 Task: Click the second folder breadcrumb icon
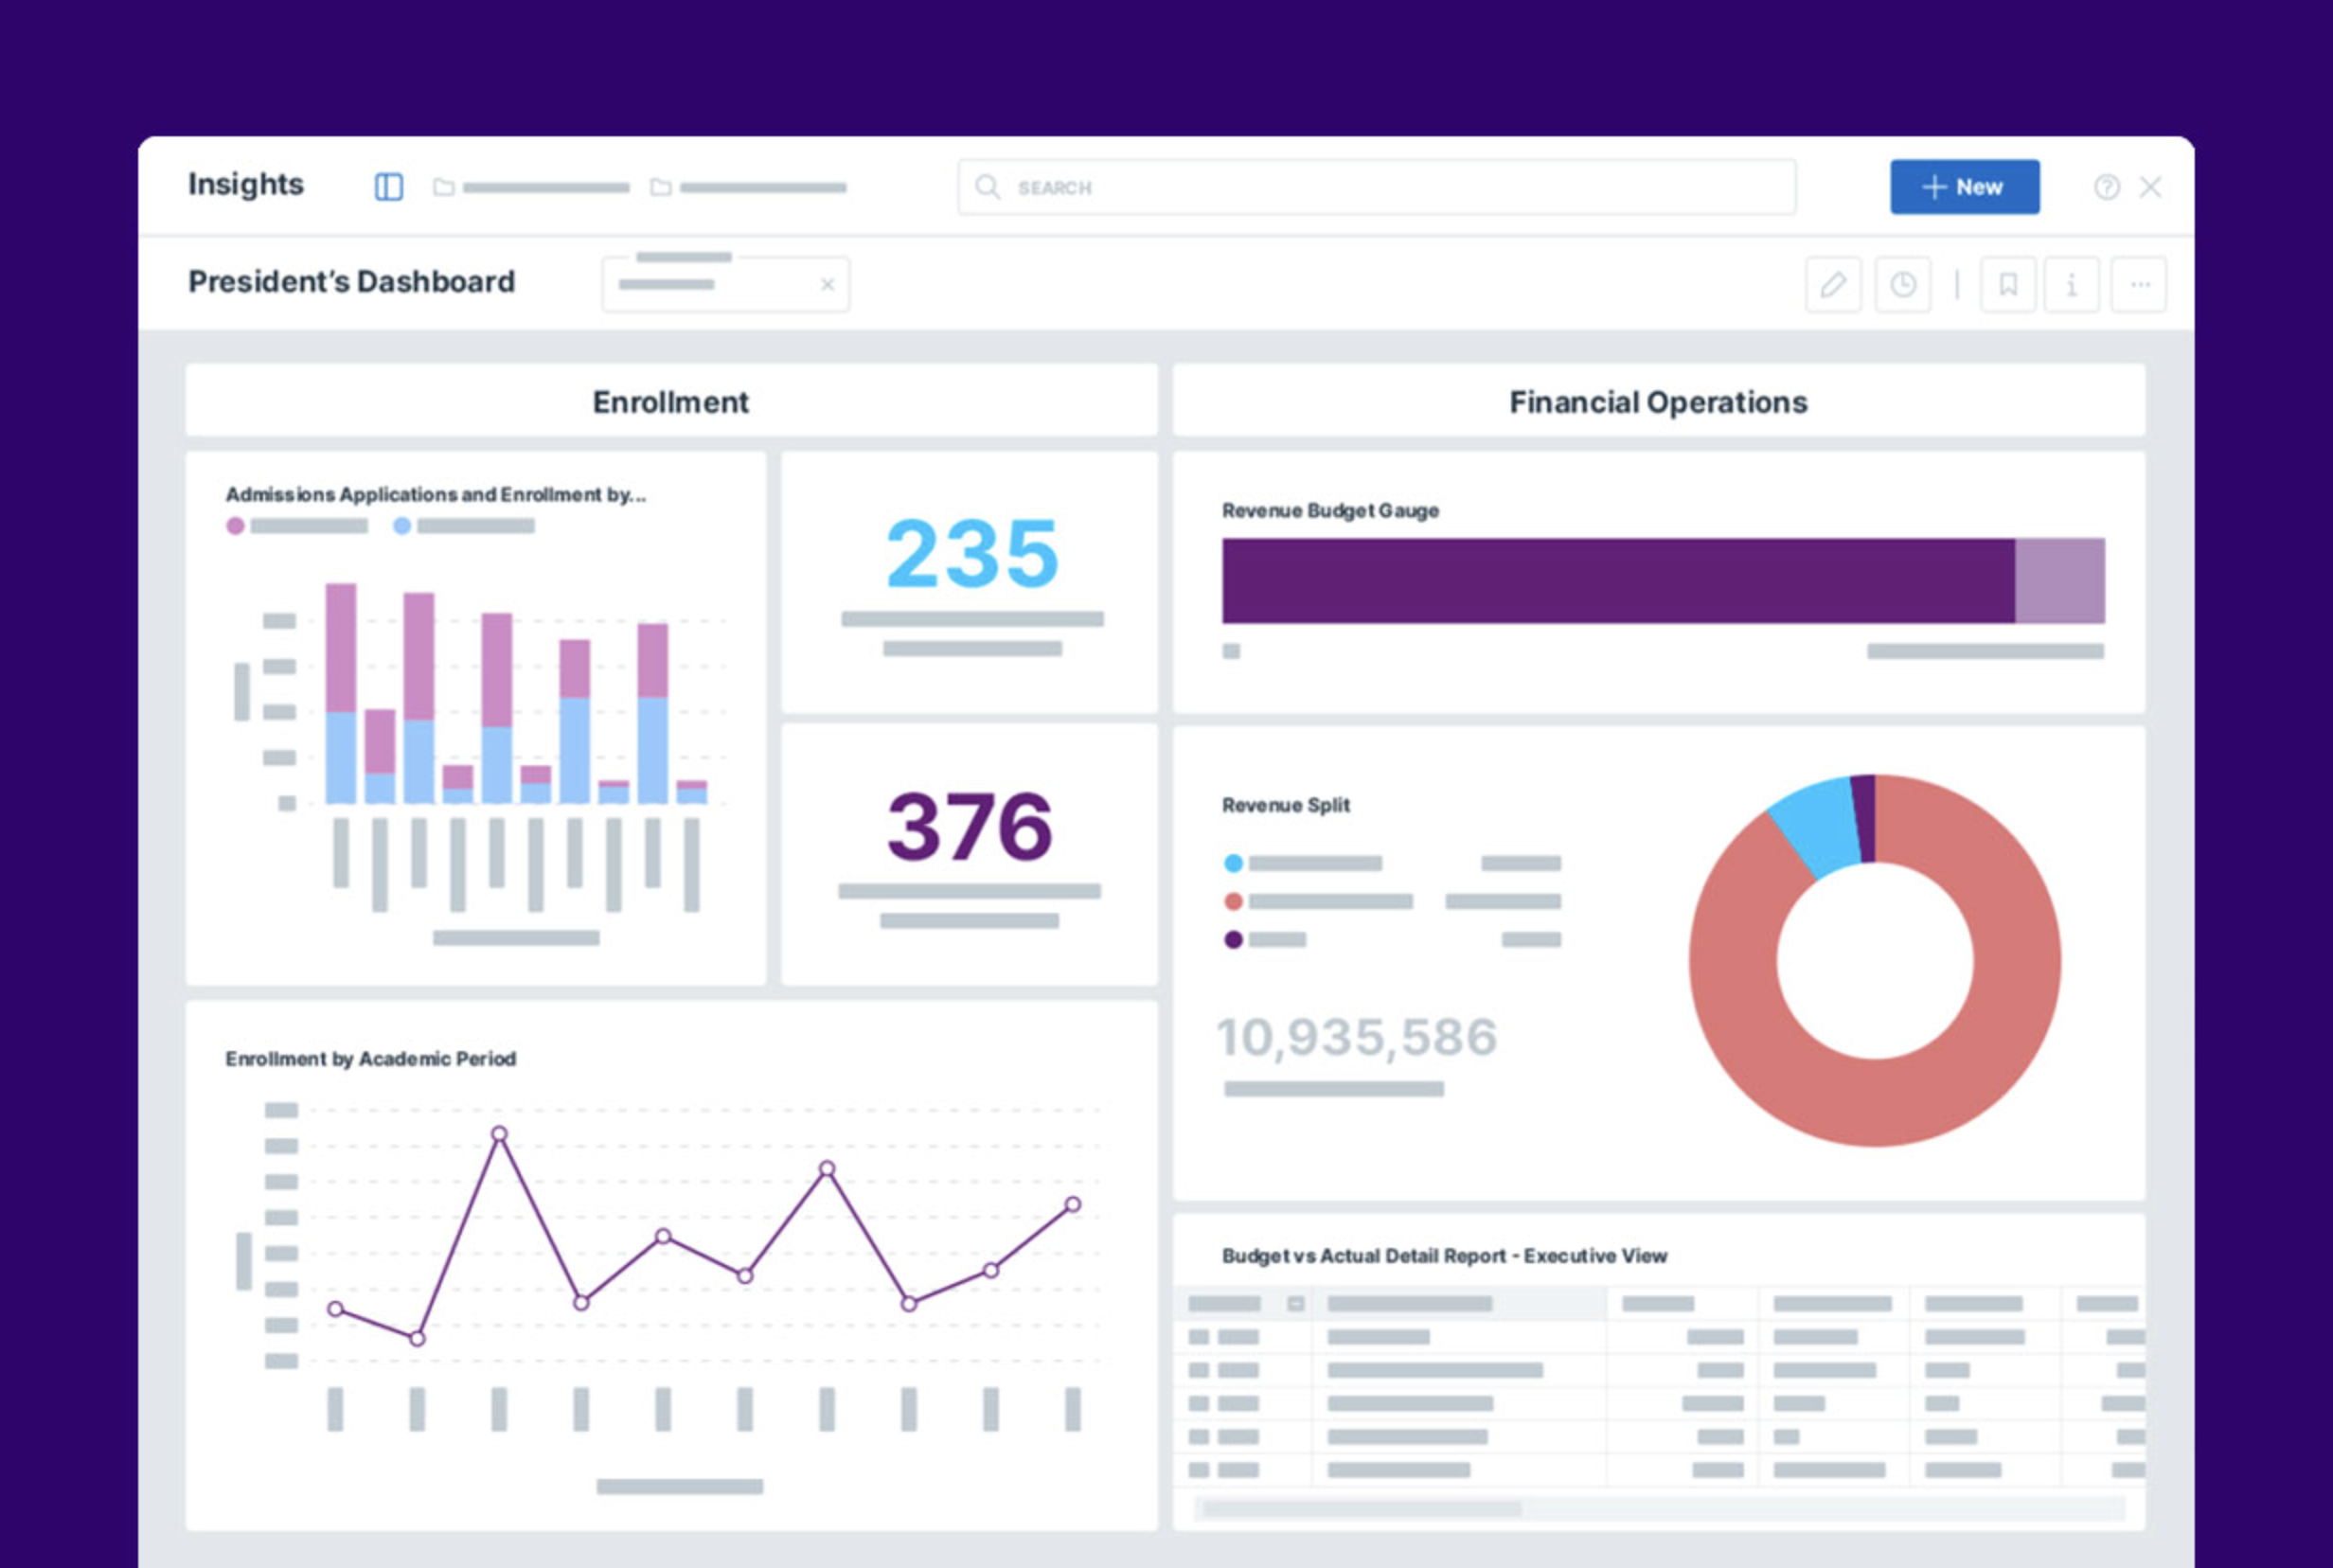pos(660,187)
